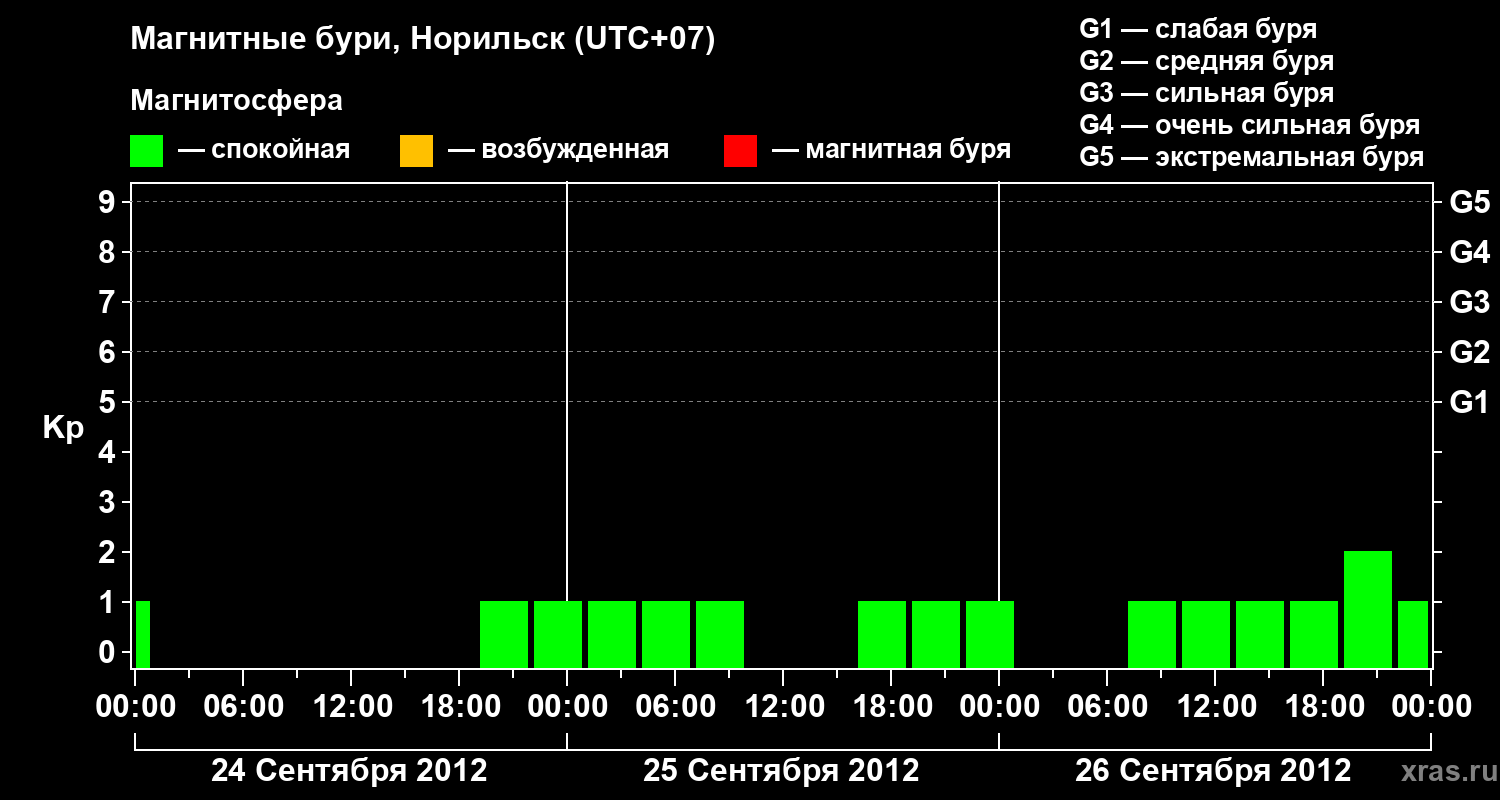Click 'G3 — сильная буря' description
This screenshot has height=800, width=1500.
1206,93
